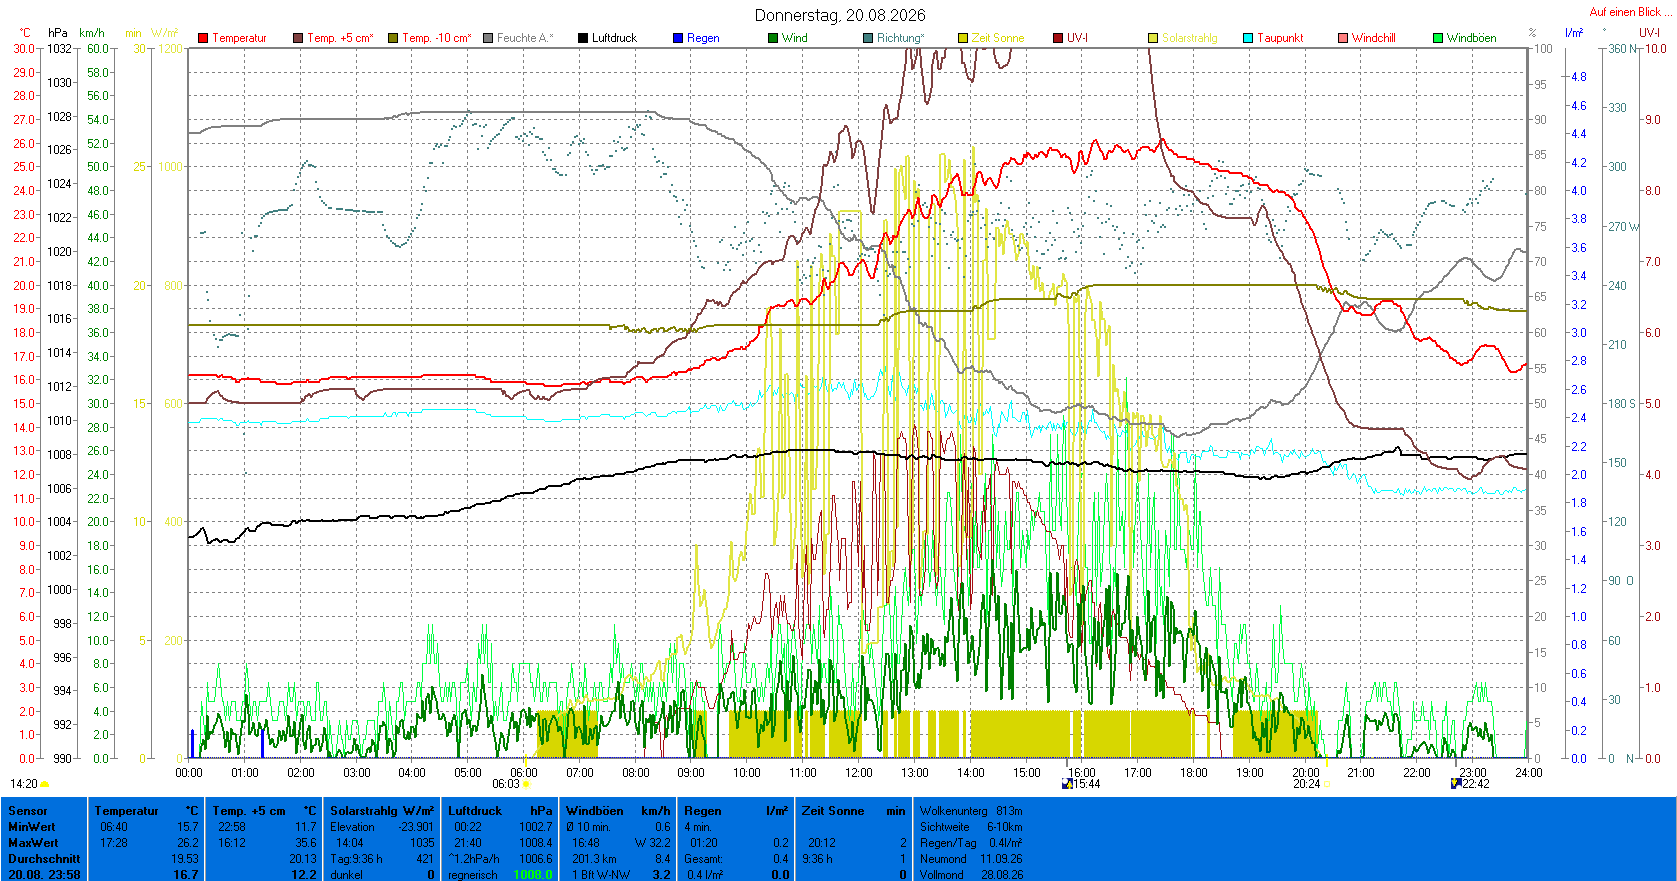
Task: Click the moonrise icon beside 15:44
Action: tap(1068, 784)
